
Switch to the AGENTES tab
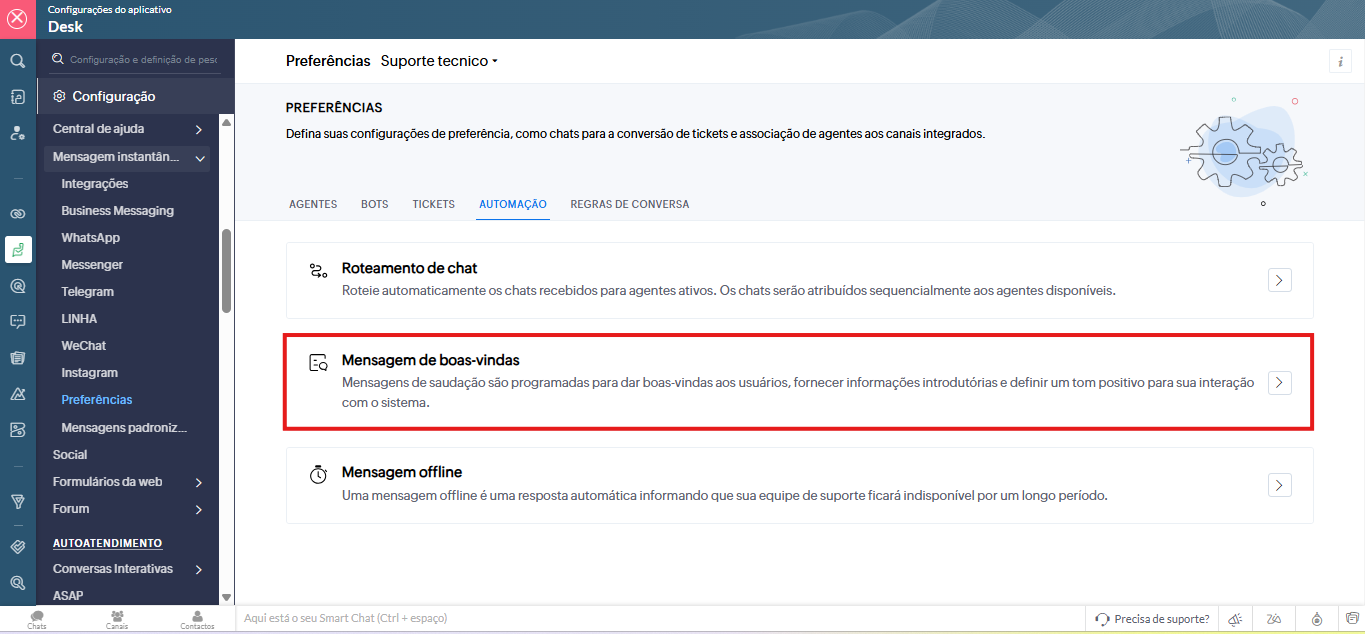click(x=313, y=204)
